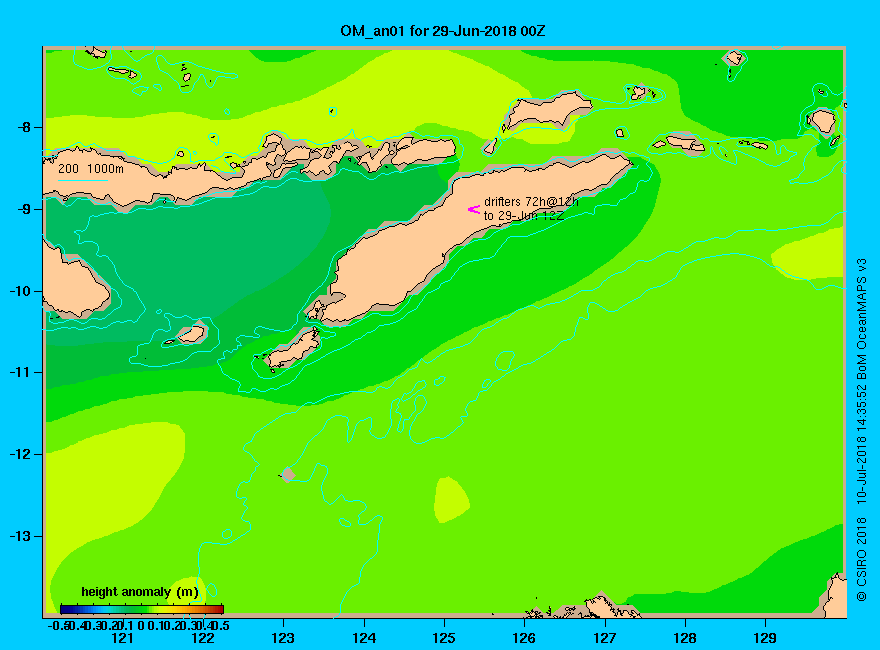Click the small isolated island near 123, -12
Screen dimensions: 880x650
[x=287, y=474]
